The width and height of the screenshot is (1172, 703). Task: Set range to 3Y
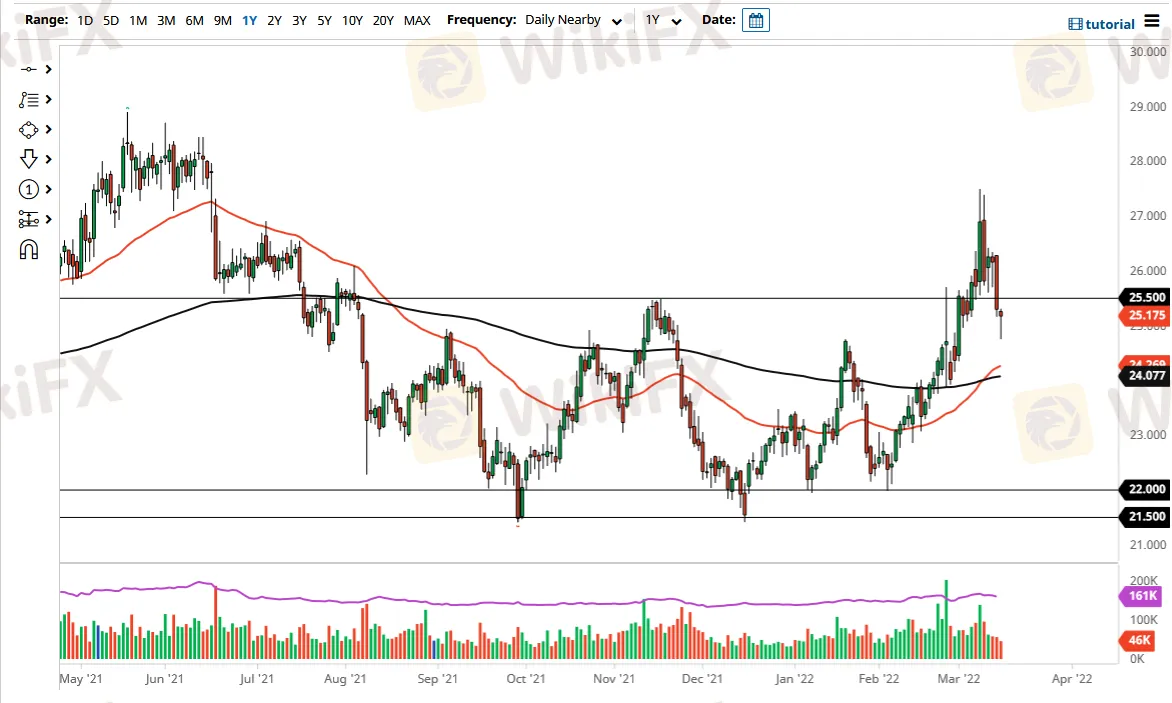(x=299, y=20)
